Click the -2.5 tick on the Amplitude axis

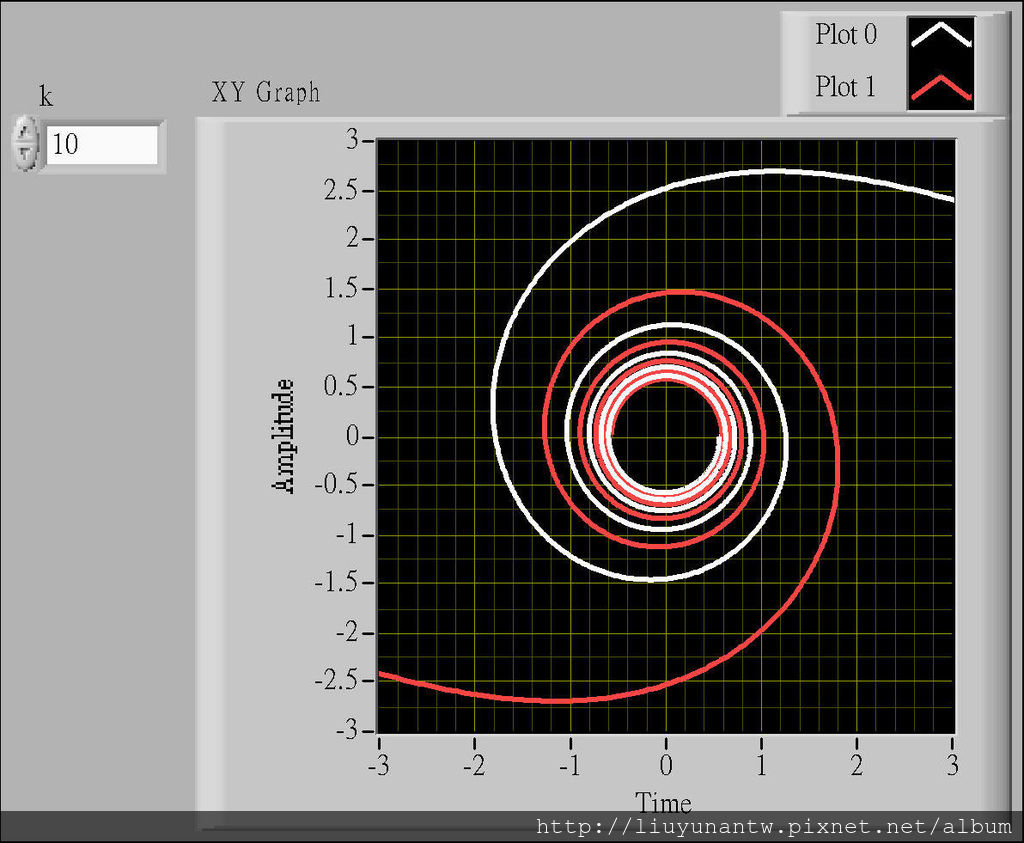tap(336, 681)
